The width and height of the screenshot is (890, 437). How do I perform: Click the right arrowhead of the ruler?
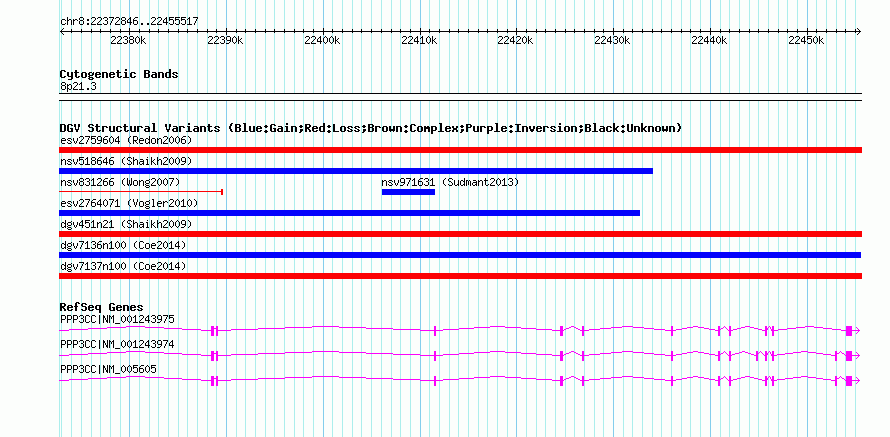pyautogui.click(x=859, y=31)
